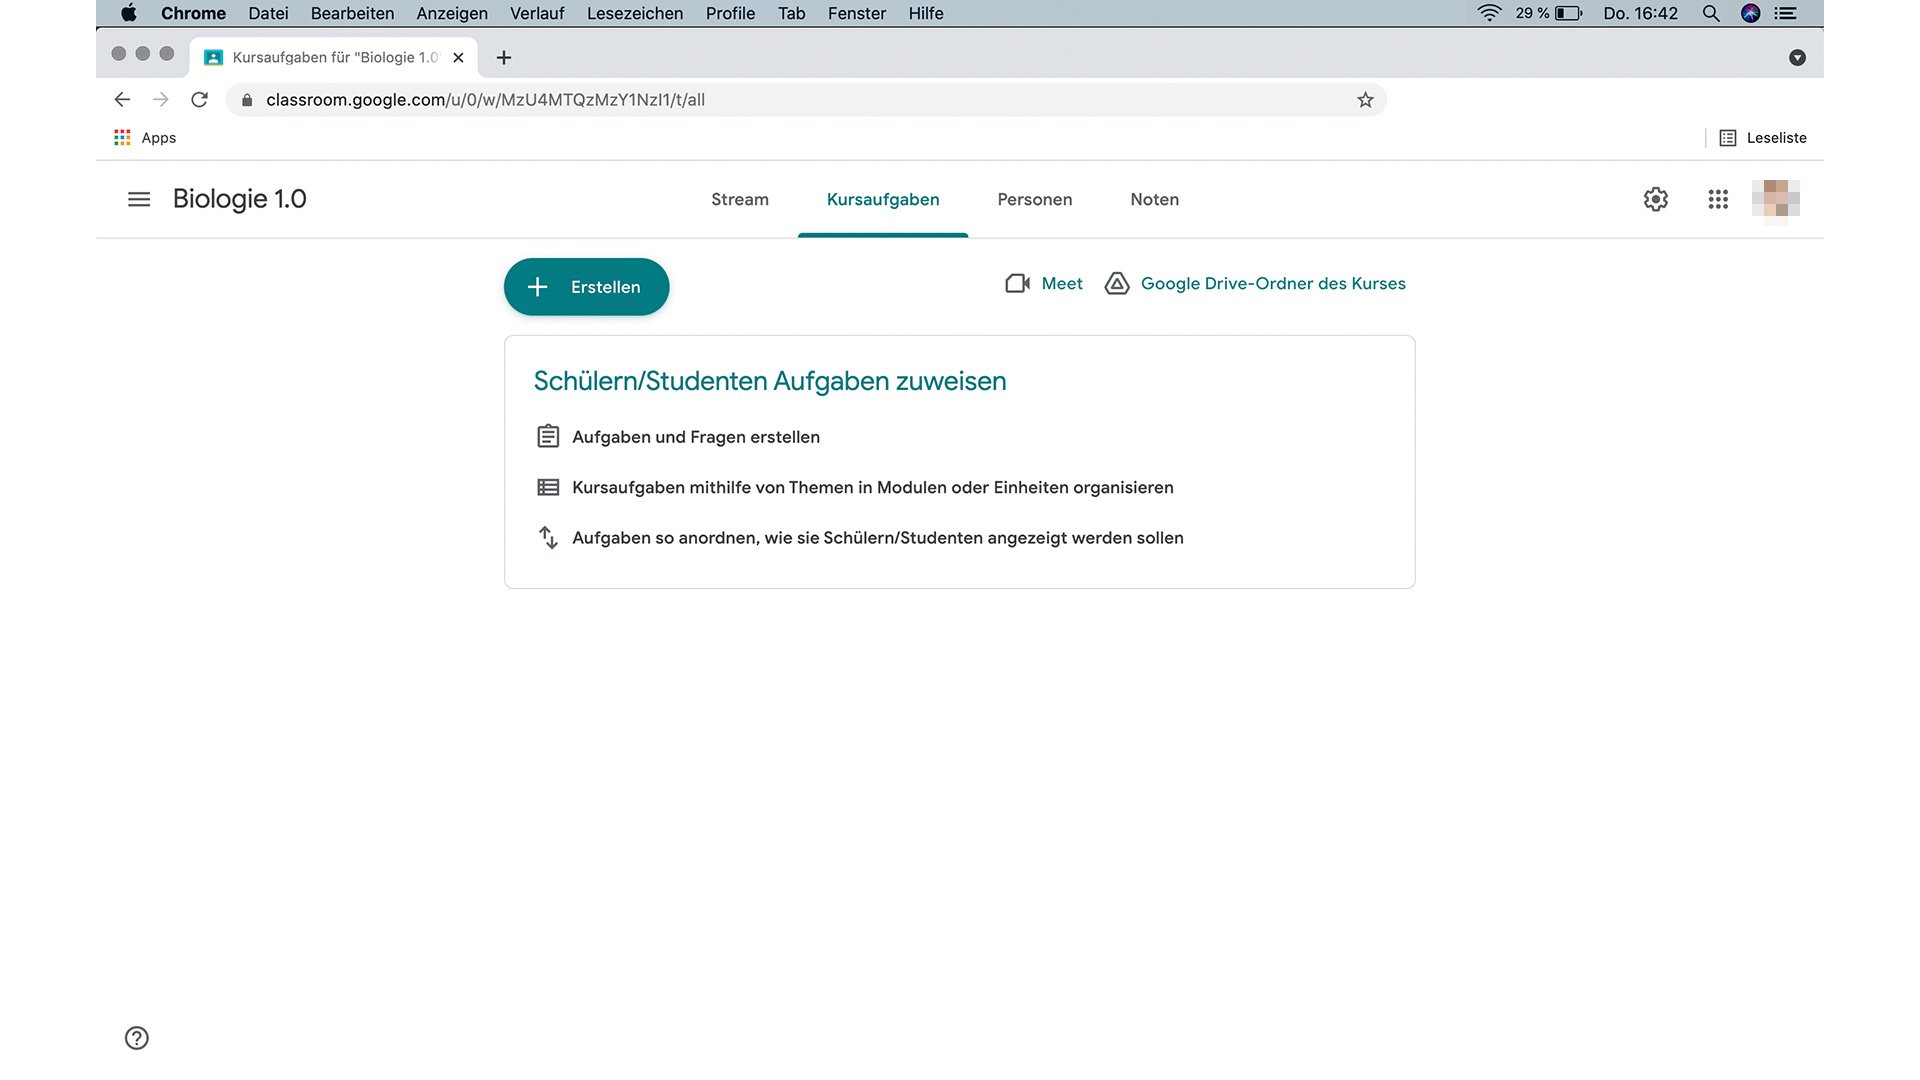Viewport: 1920px width, 1080px height.
Task: Open the Chrome profile dropdown arrow
Action: pos(1798,58)
